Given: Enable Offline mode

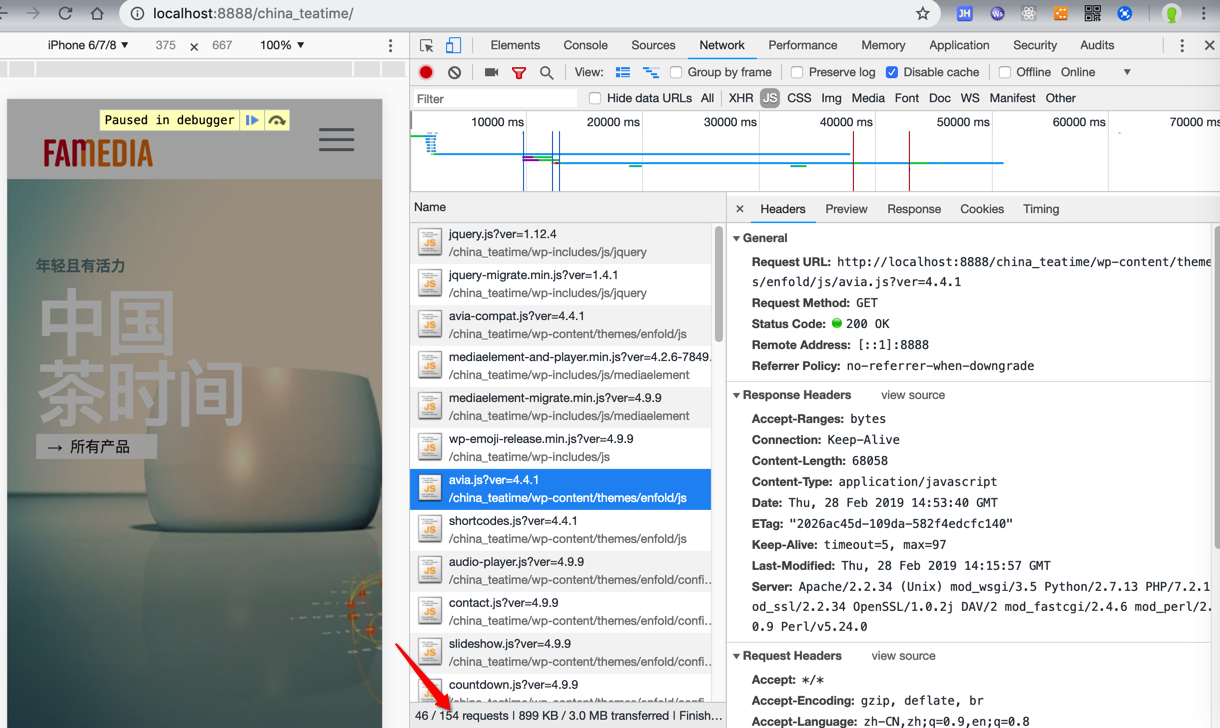Looking at the screenshot, I should coord(1005,72).
